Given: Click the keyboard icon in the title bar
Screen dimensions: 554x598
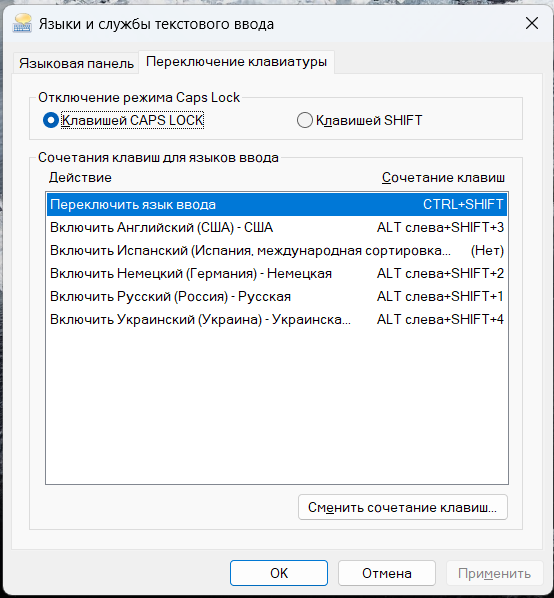Looking at the screenshot, I should point(22,24).
